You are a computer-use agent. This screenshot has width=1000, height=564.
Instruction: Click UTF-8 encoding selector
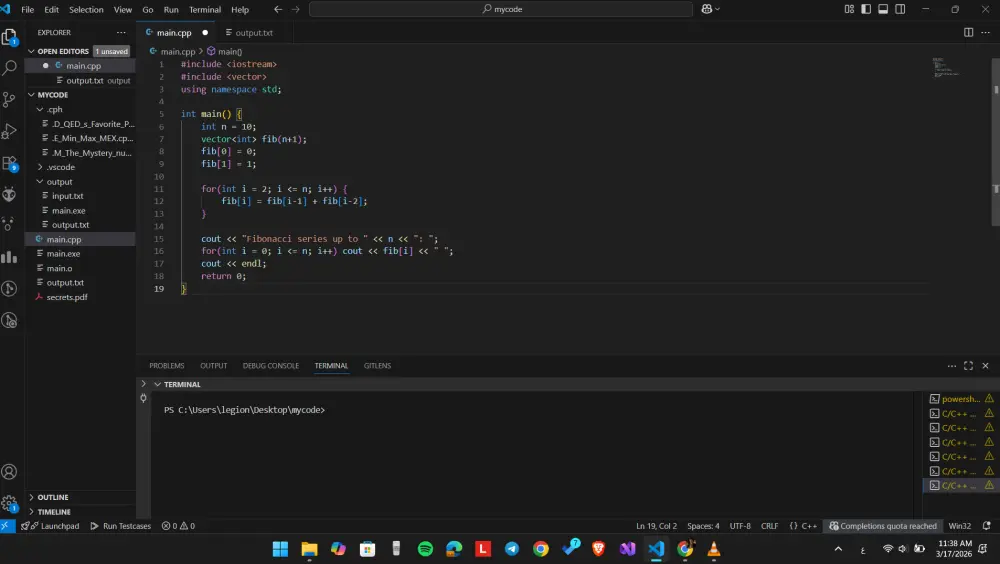pyautogui.click(x=740, y=526)
